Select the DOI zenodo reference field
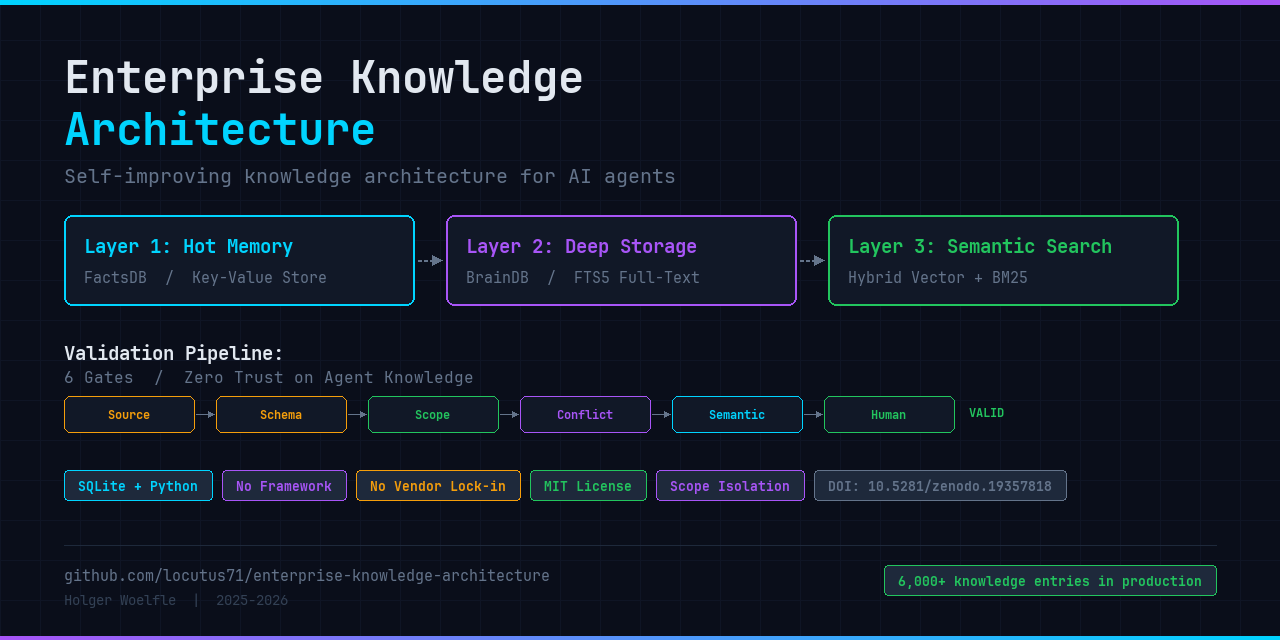This screenshot has width=1280, height=640. tap(940, 485)
